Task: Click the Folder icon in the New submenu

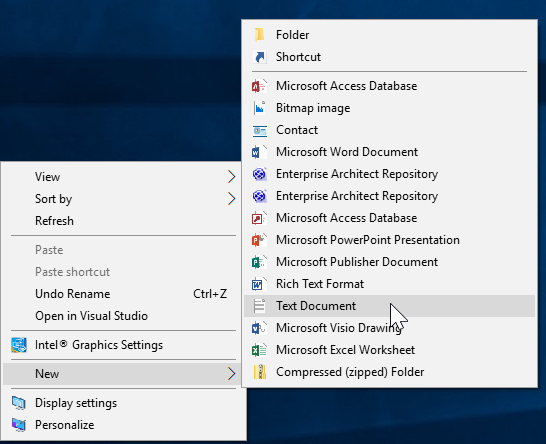Action: (x=259, y=35)
